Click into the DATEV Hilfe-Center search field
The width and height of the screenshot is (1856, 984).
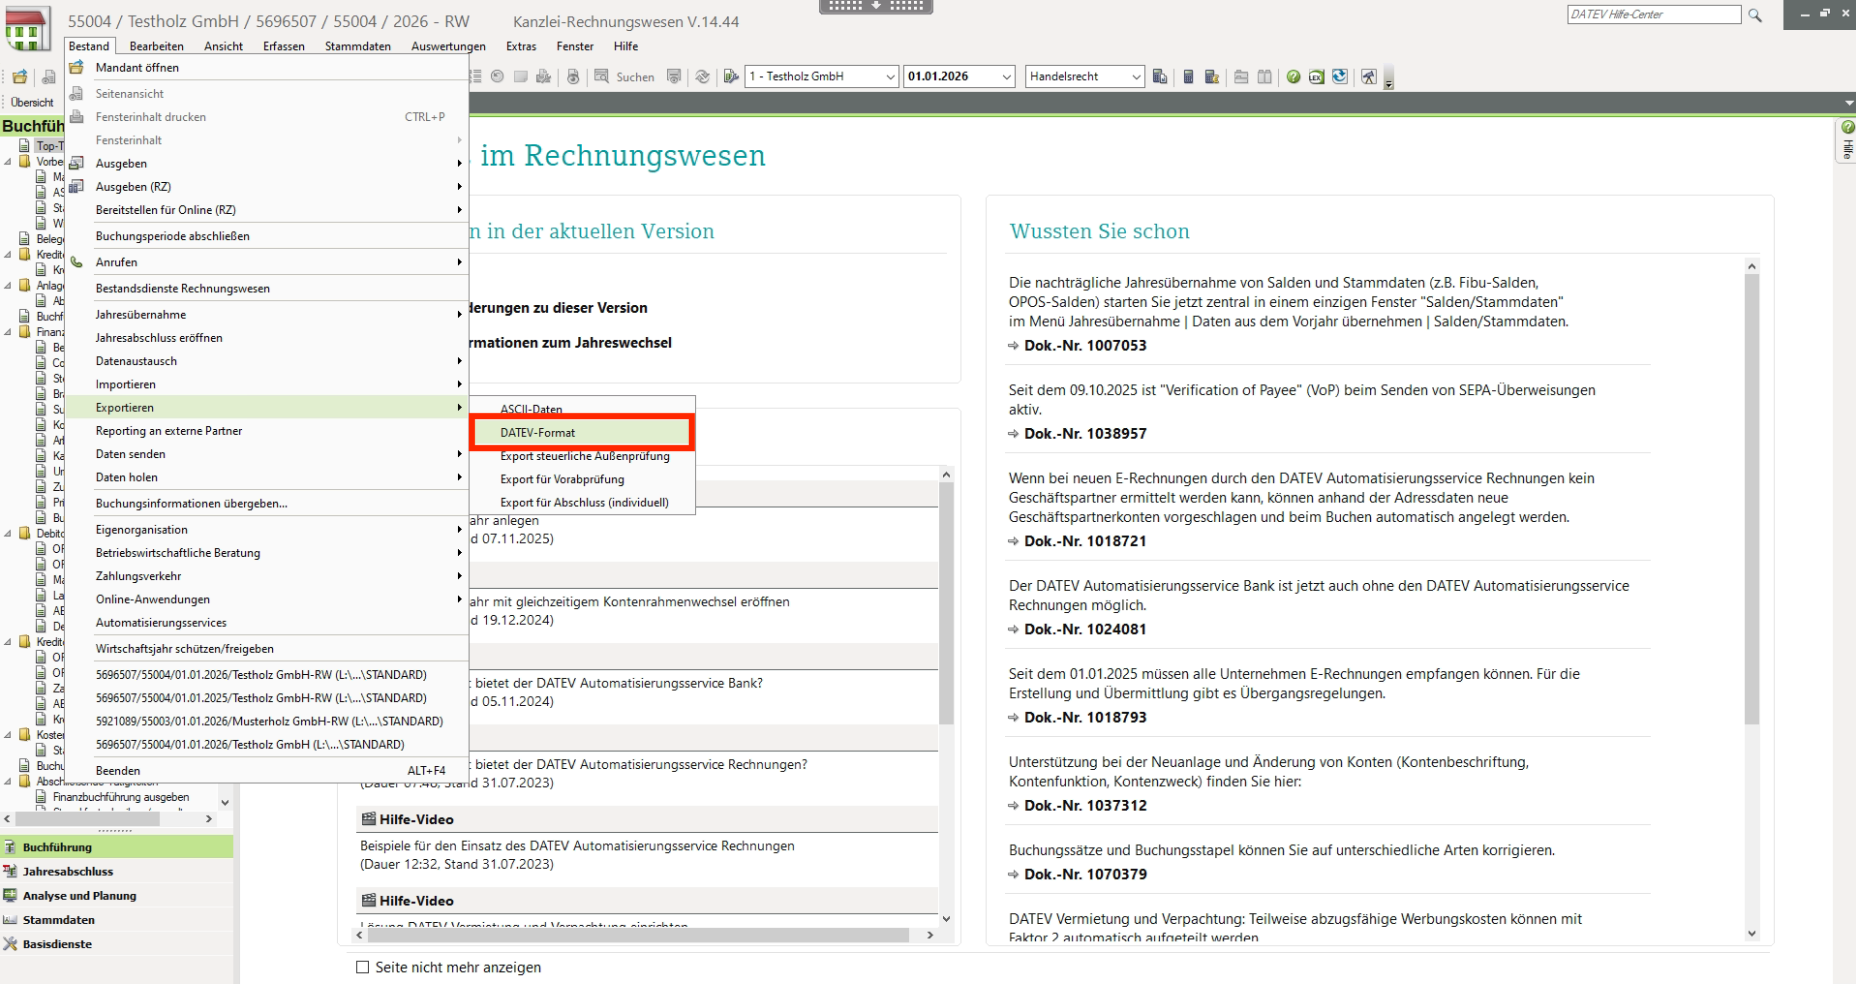coord(1654,14)
